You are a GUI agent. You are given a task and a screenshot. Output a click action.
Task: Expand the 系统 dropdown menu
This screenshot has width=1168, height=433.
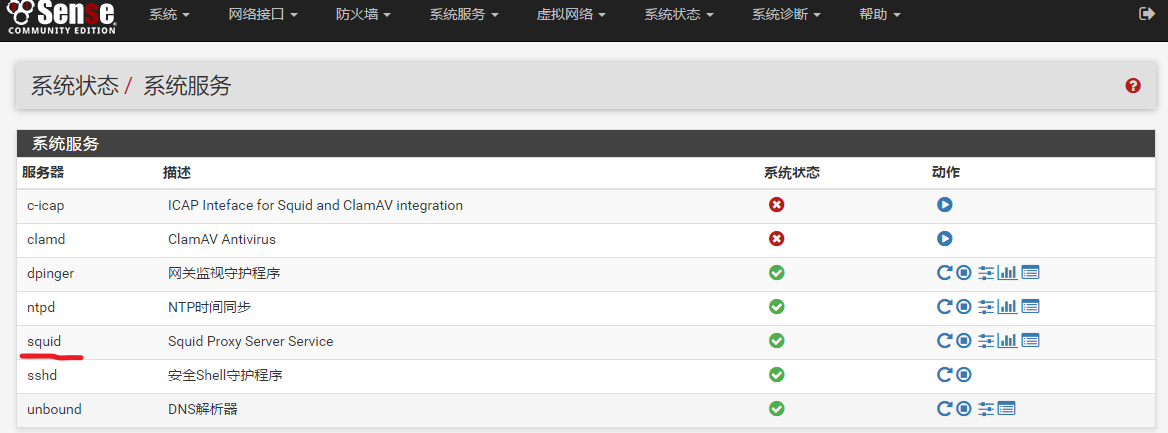tap(169, 15)
